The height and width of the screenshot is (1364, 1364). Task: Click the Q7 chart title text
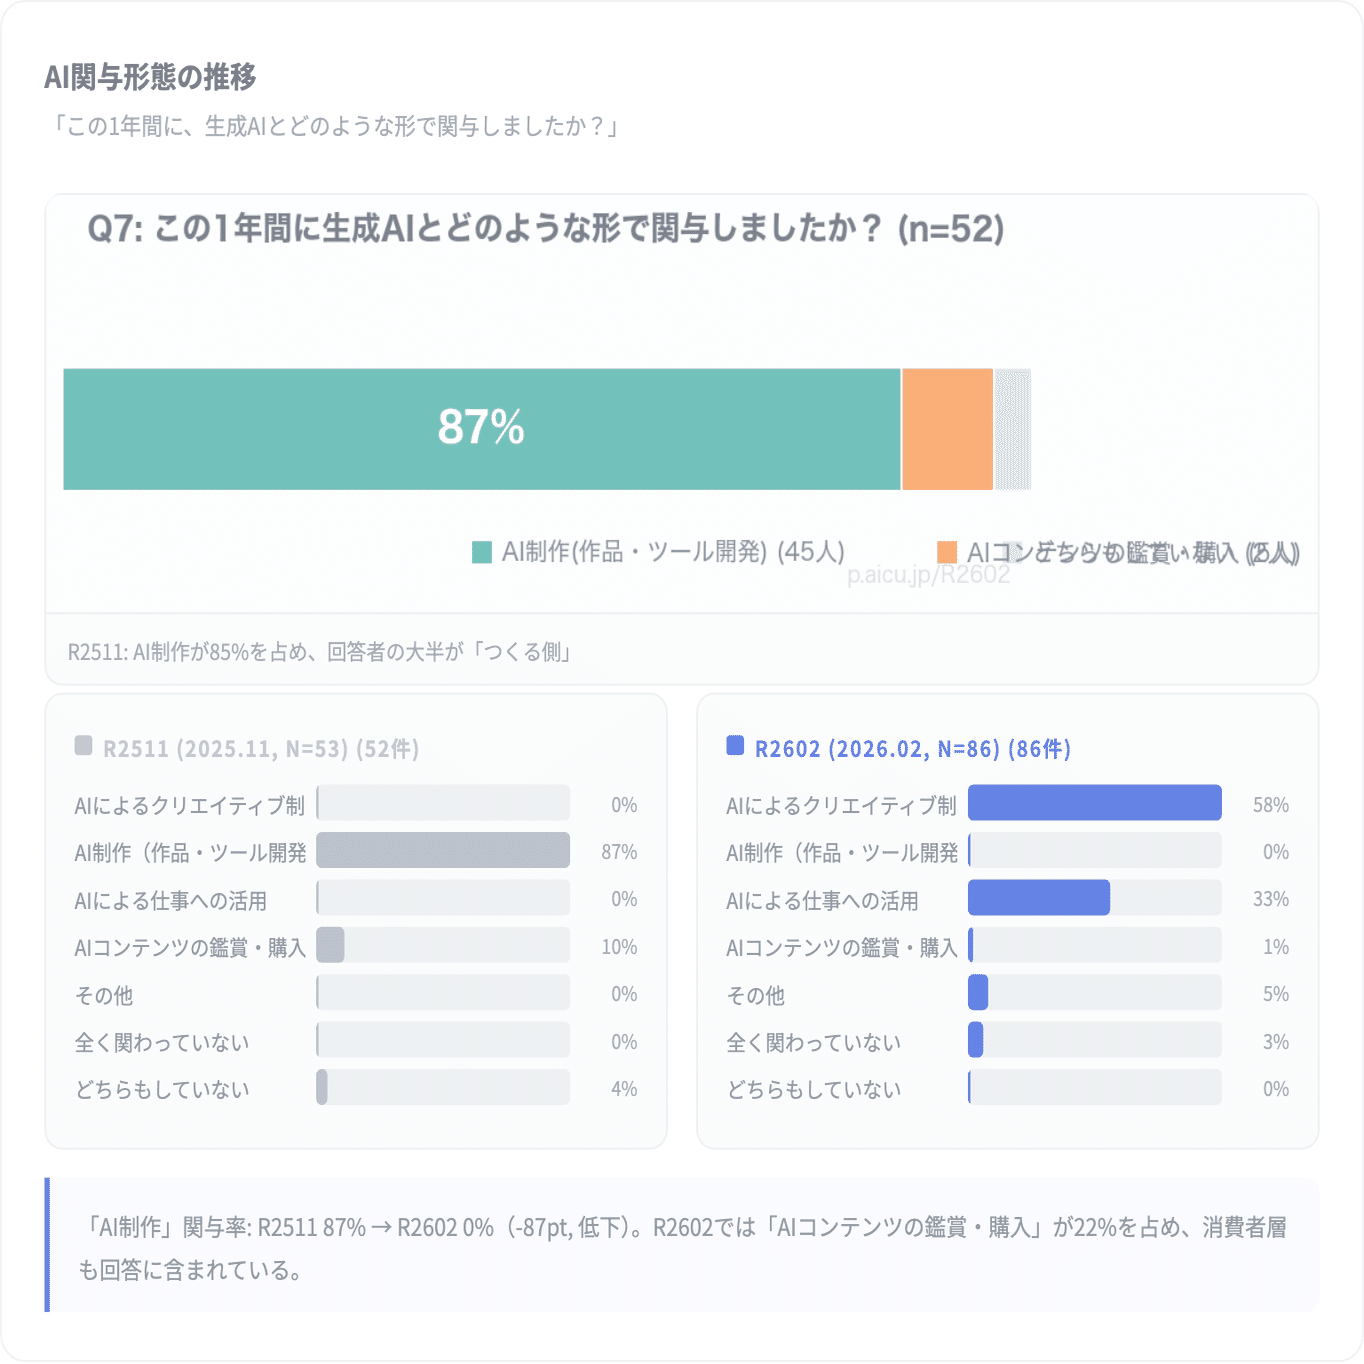(x=545, y=229)
